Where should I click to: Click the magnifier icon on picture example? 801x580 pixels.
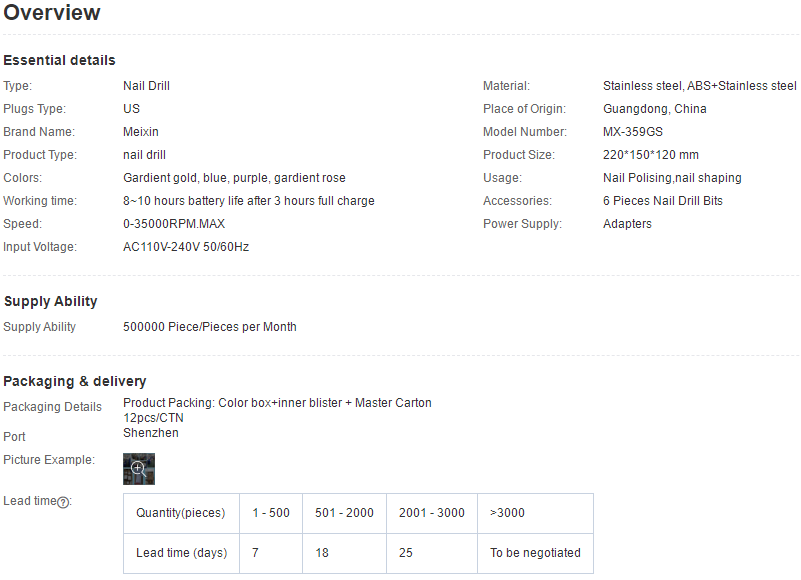point(138,468)
